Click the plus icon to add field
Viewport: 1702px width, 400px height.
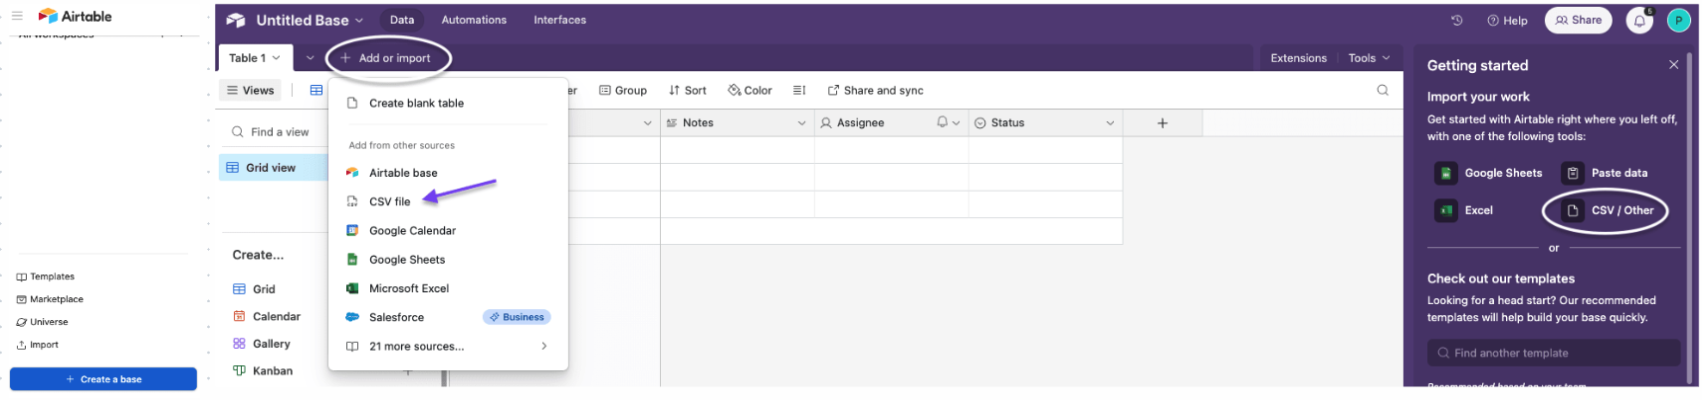pos(1162,123)
